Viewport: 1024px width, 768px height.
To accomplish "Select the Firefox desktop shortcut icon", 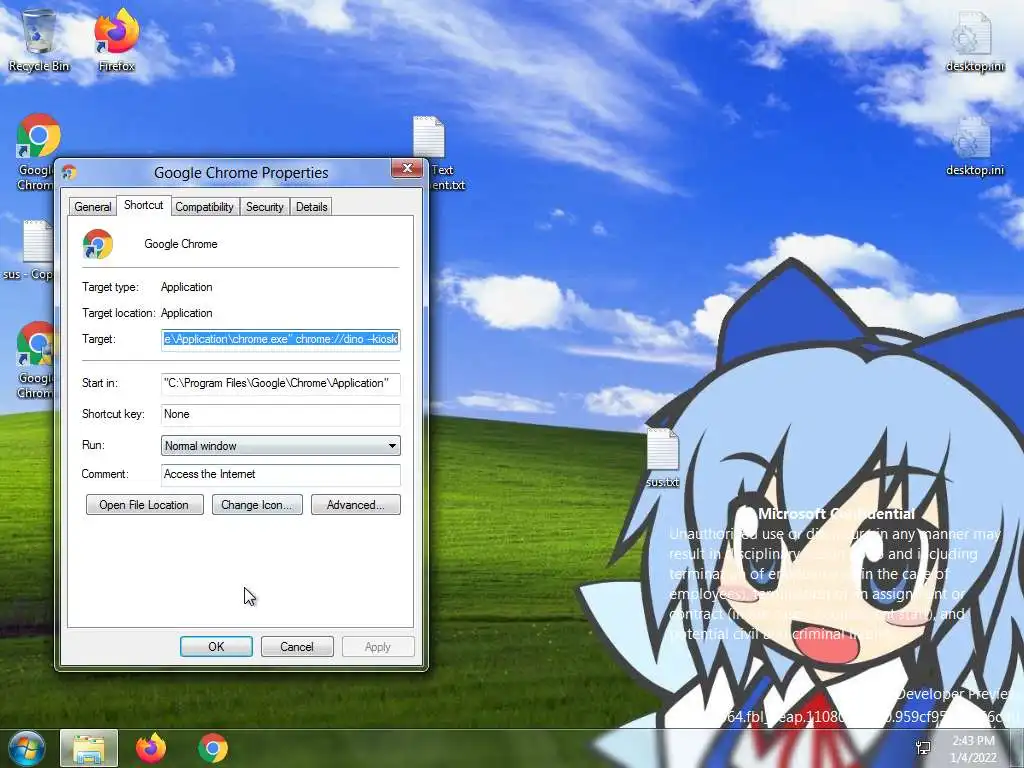I will 116,39.
